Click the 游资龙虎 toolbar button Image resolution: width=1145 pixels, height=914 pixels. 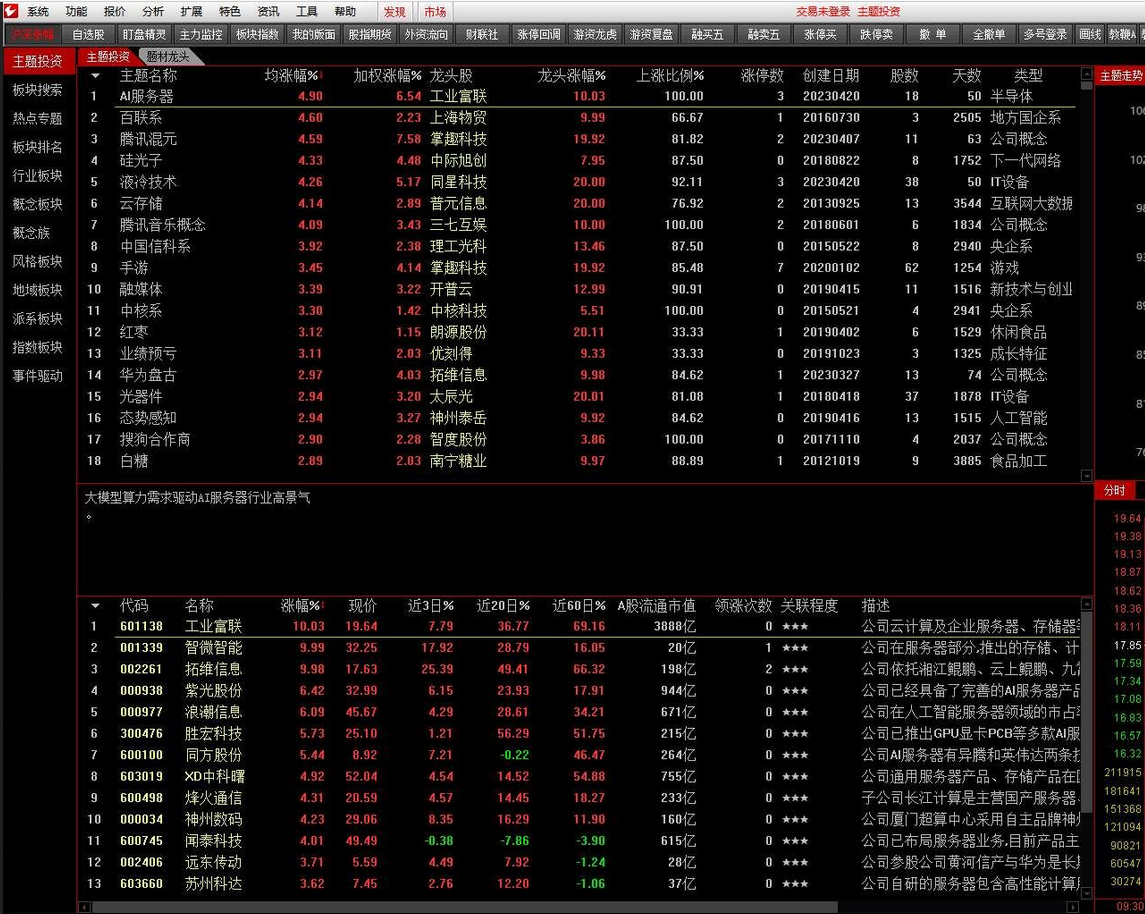click(x=595, y=34)
